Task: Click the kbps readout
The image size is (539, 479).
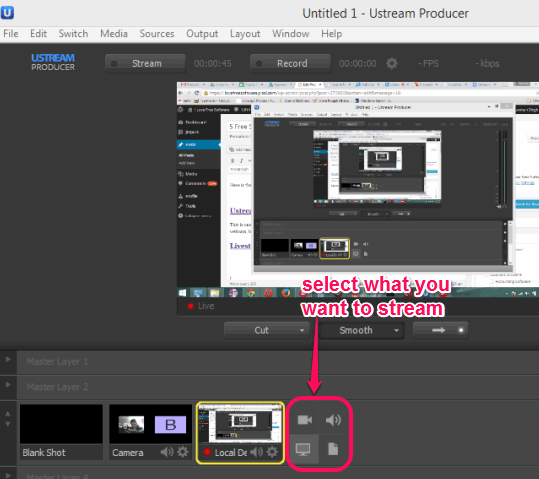Action: tap(487, 64)
